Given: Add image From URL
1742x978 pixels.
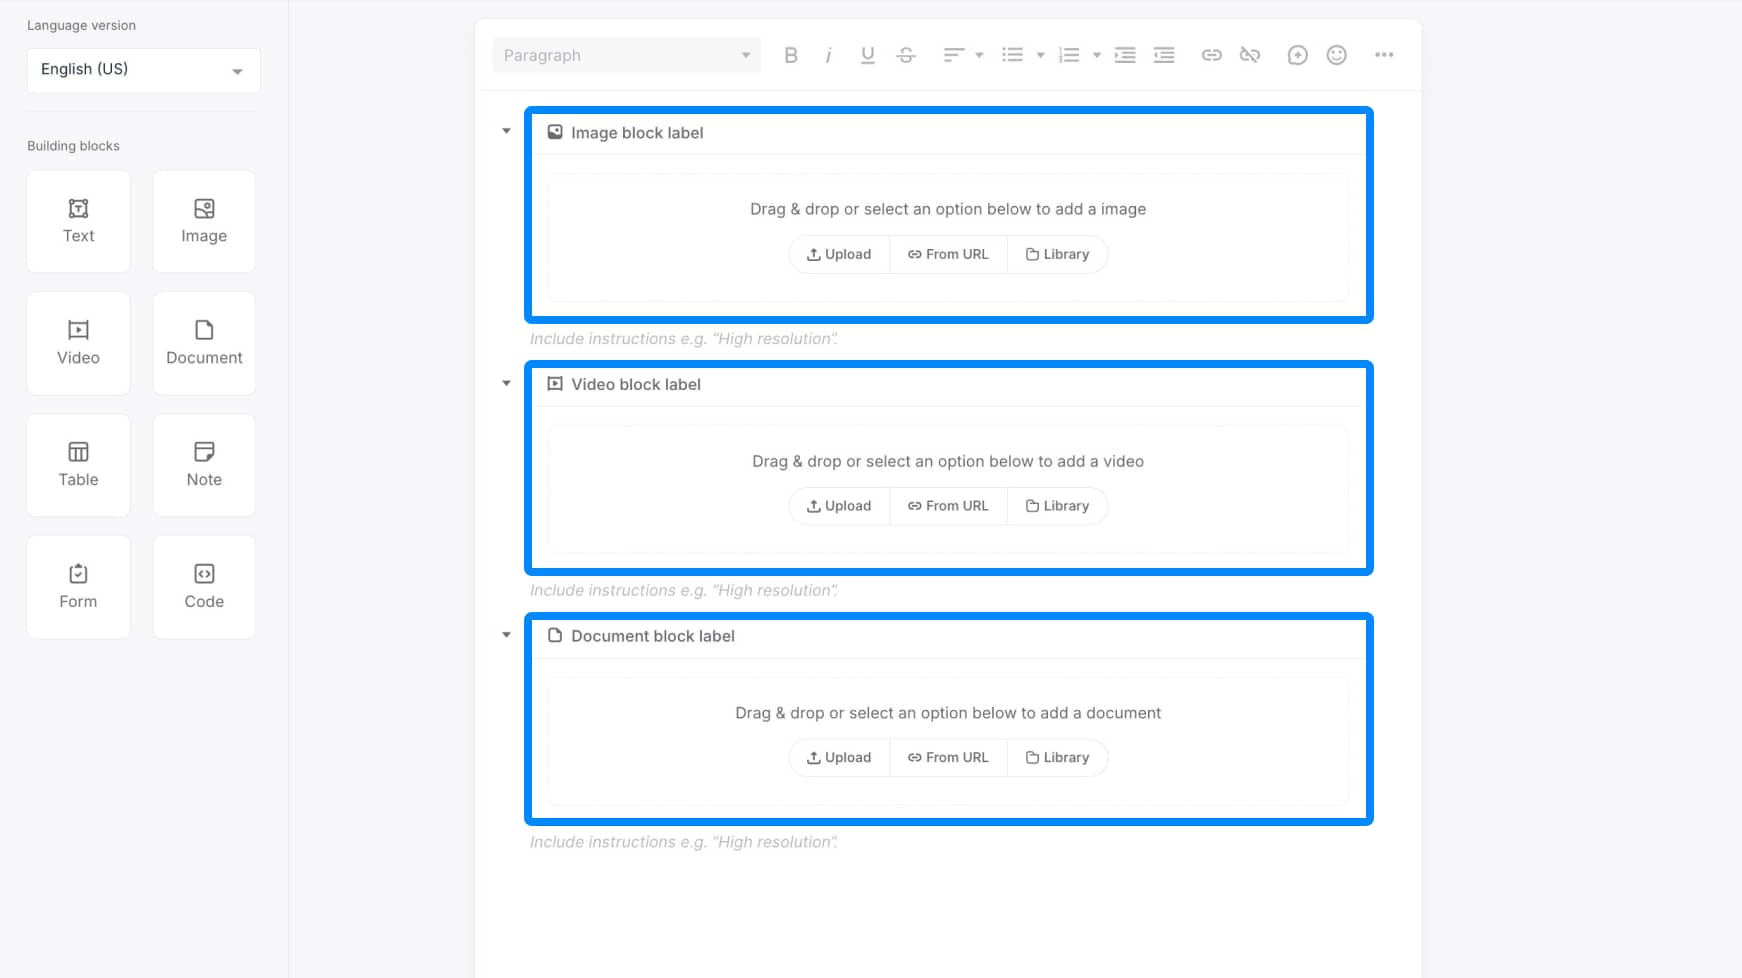Looking at the screenshot, I should (x=948, y=254).
